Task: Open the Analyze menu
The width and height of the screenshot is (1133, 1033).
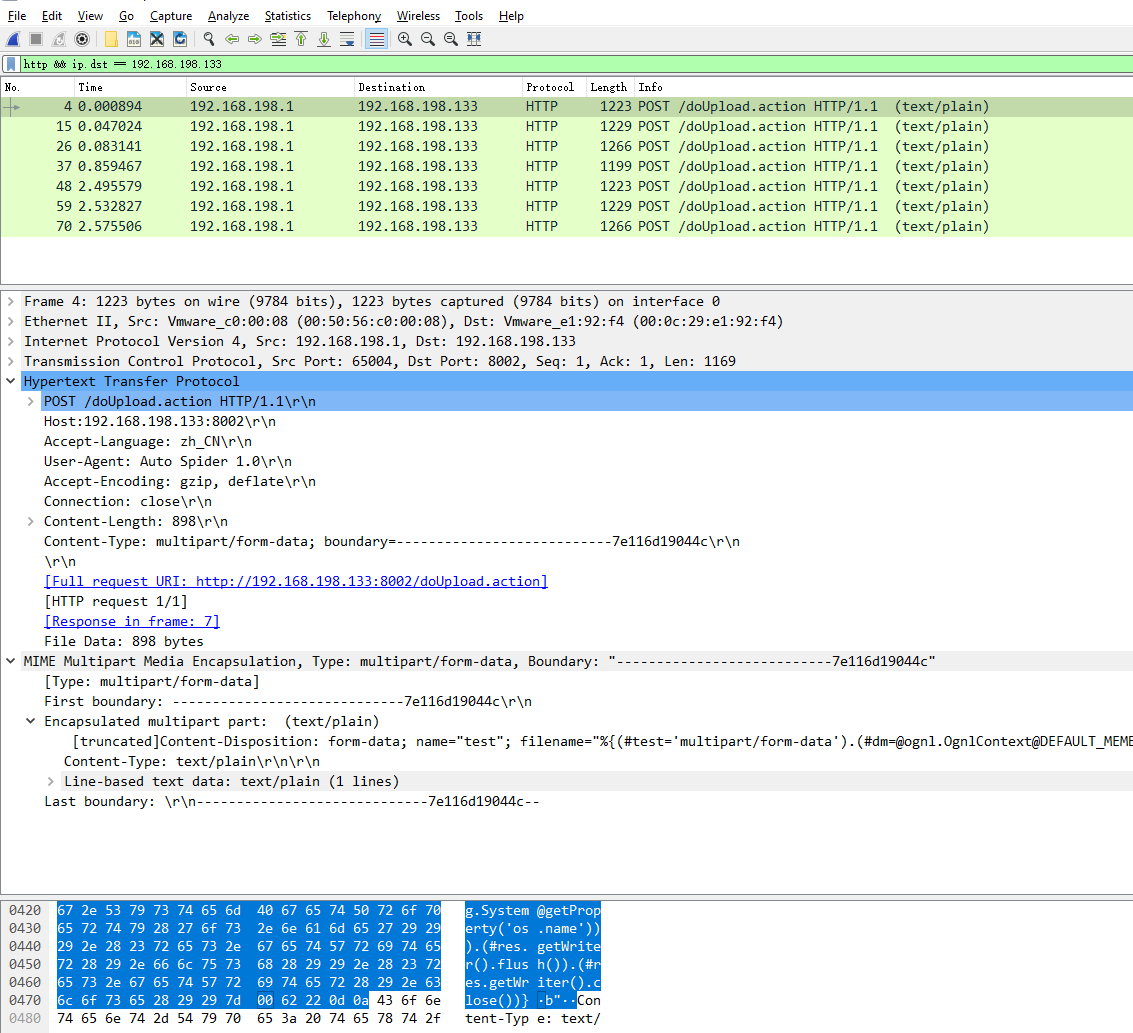Action: click(228, 16)
